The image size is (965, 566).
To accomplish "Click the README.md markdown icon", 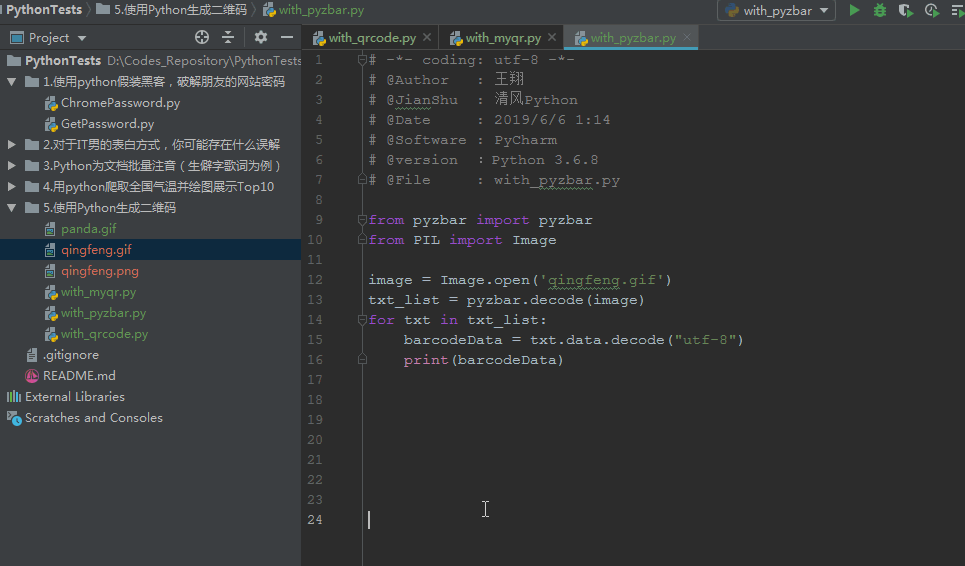I will click(32, 375).
